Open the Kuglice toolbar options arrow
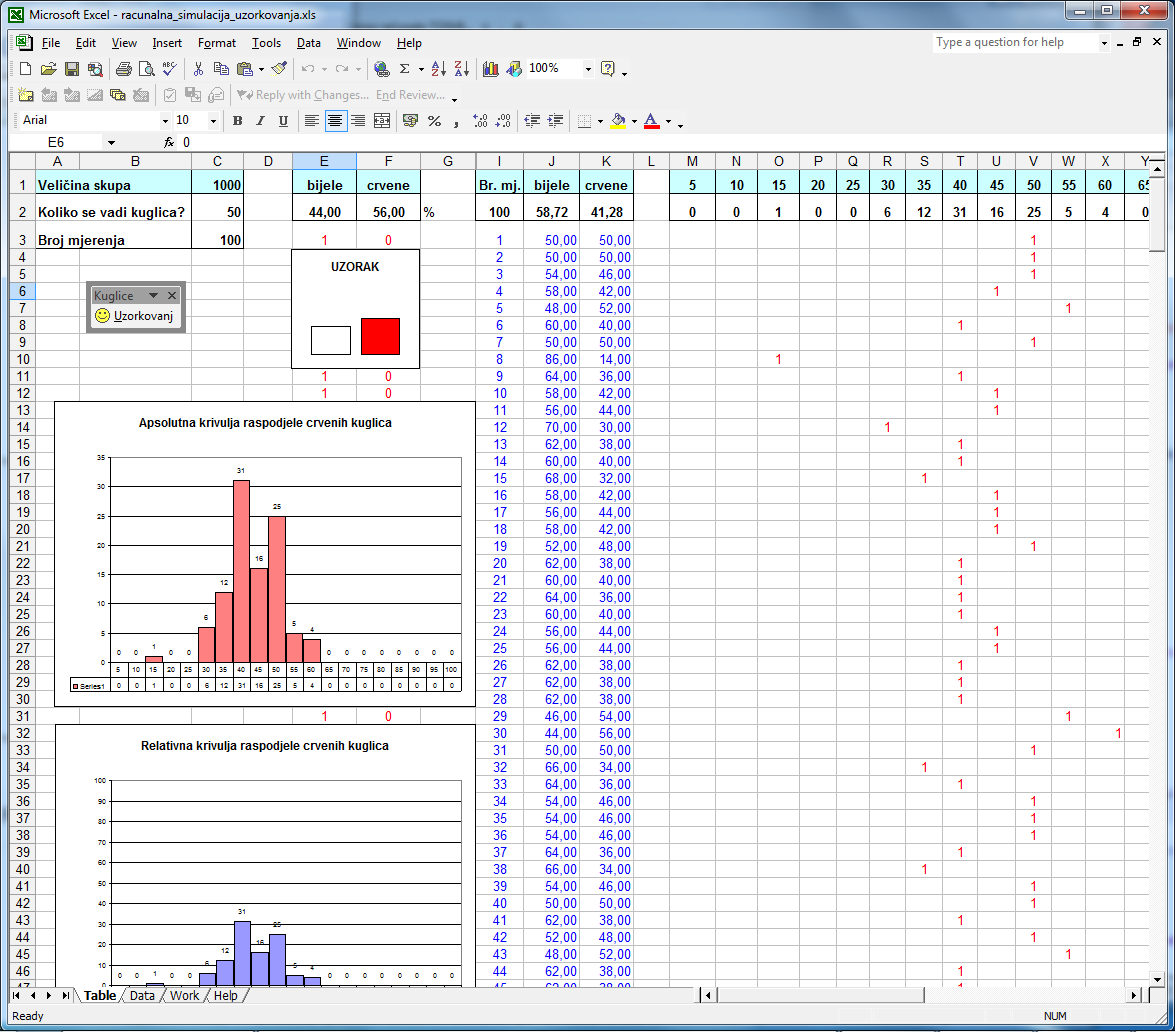Image resolution: width=1175 pixels, height=1032 pixels. tap(154, 295)
